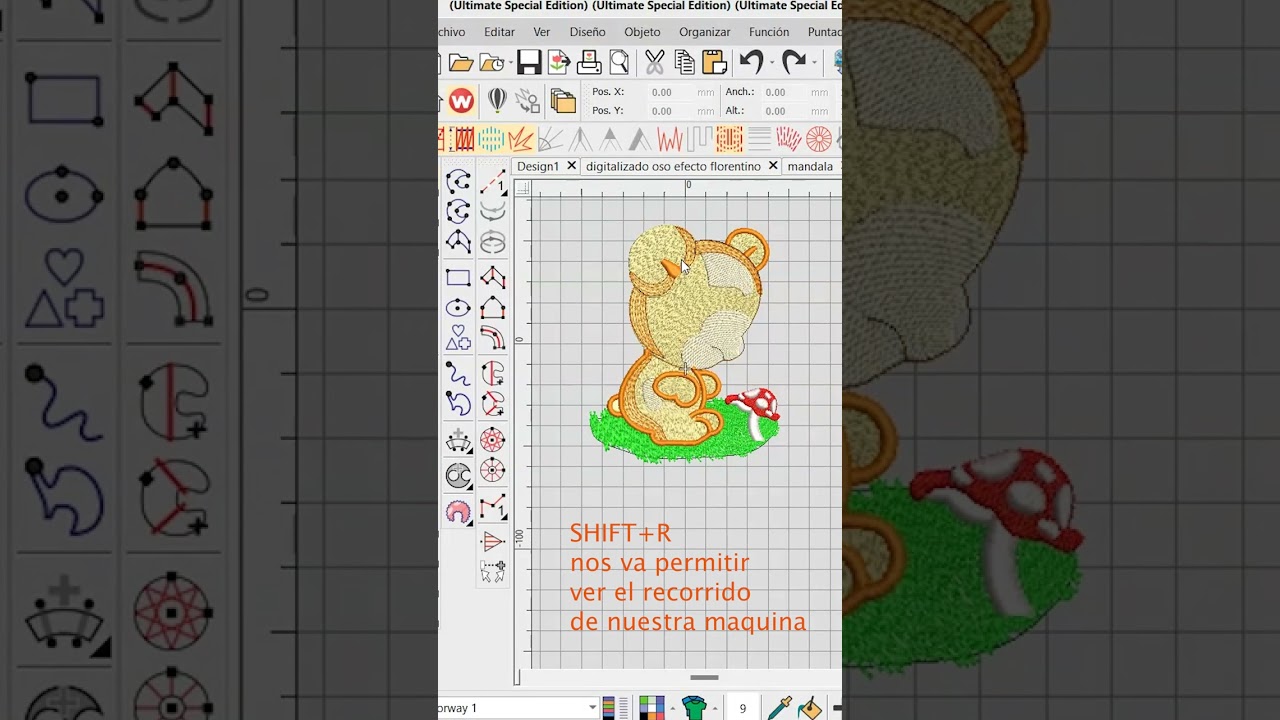Click the Export design icon with flower page
Viewport: 1280px width, 720px height.
tap(559, 63)
